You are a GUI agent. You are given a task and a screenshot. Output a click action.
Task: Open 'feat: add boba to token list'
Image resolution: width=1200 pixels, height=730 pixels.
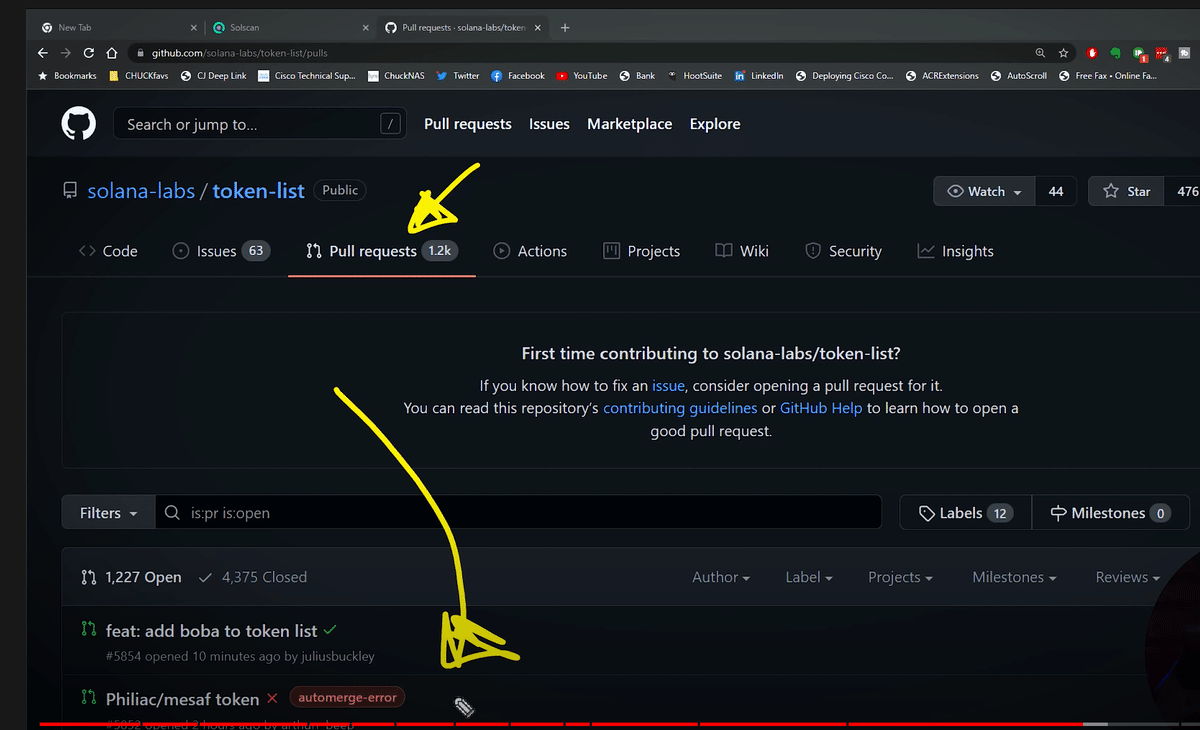[212, 631]
